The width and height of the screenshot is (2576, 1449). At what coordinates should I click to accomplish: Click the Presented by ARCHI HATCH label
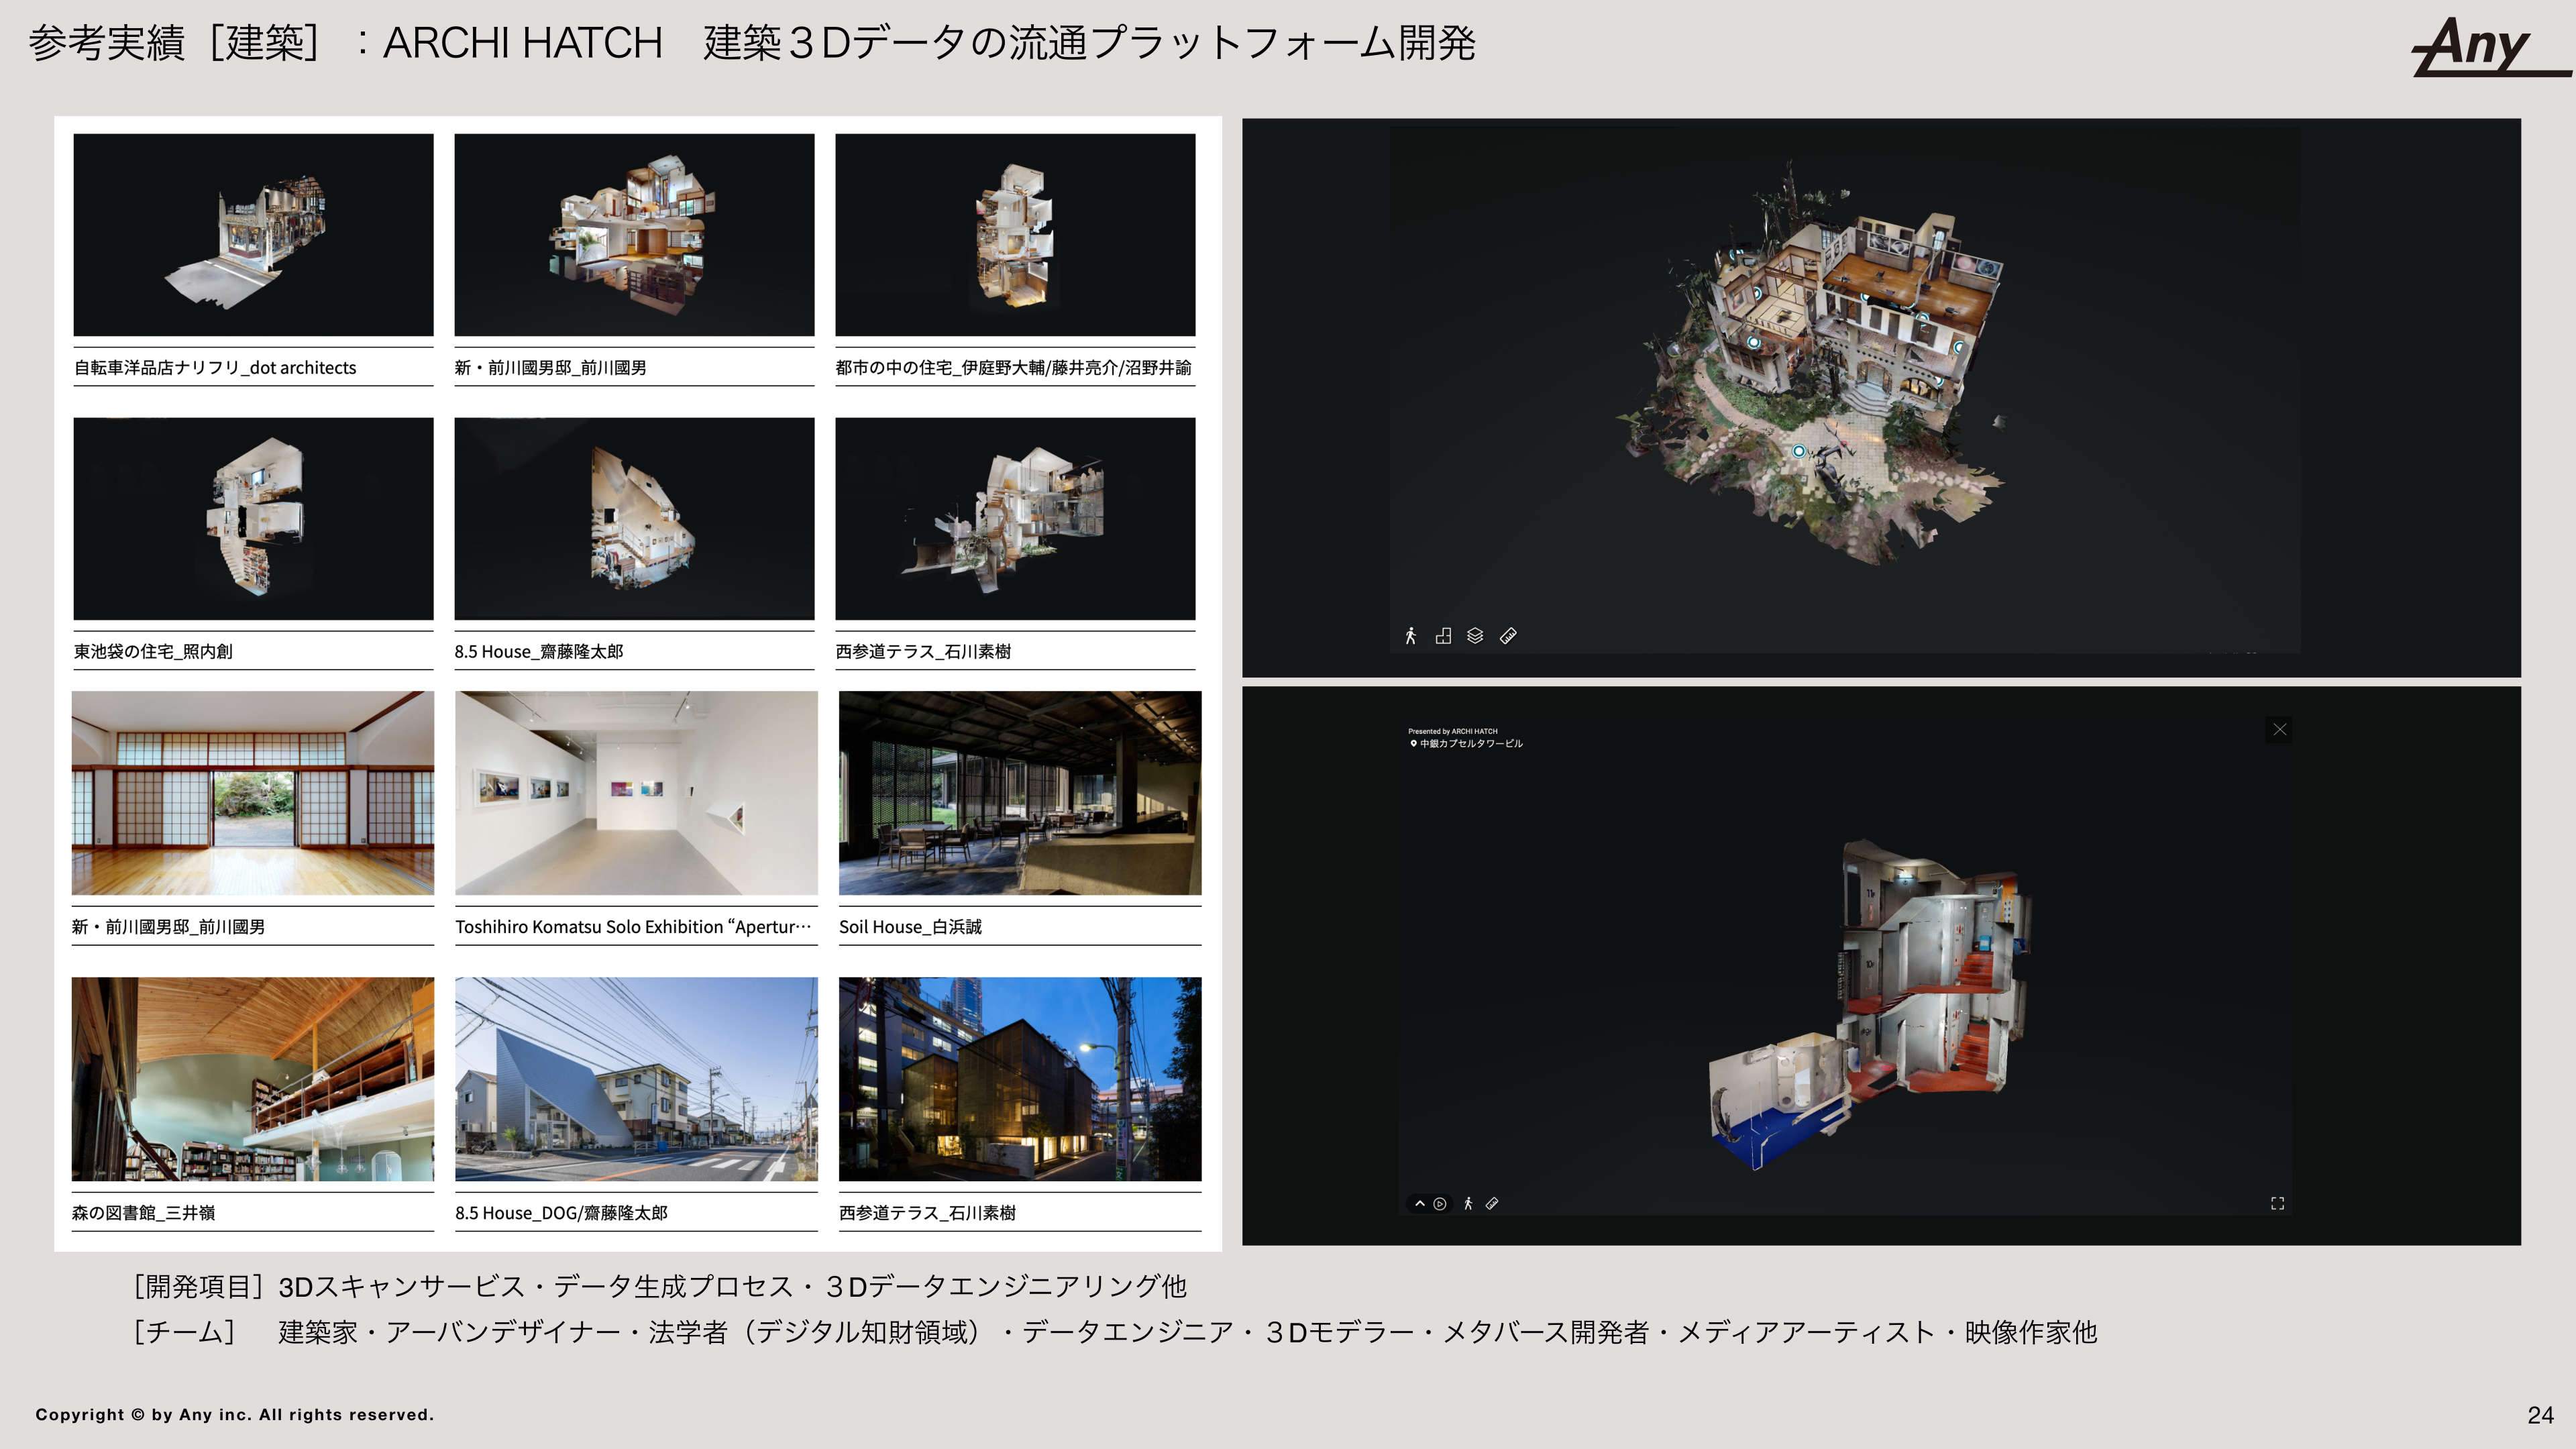tap(1453, 731)
